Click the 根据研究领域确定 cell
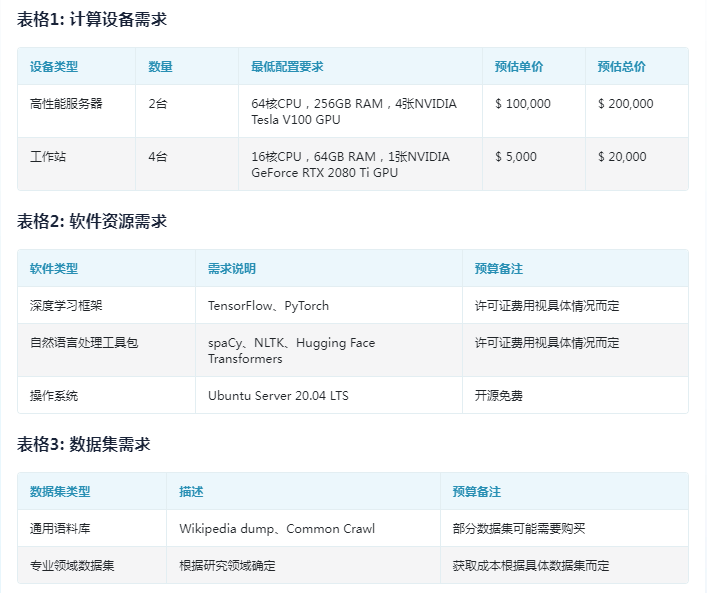Screen dimensions: 707x593 [x=303, y=565]
